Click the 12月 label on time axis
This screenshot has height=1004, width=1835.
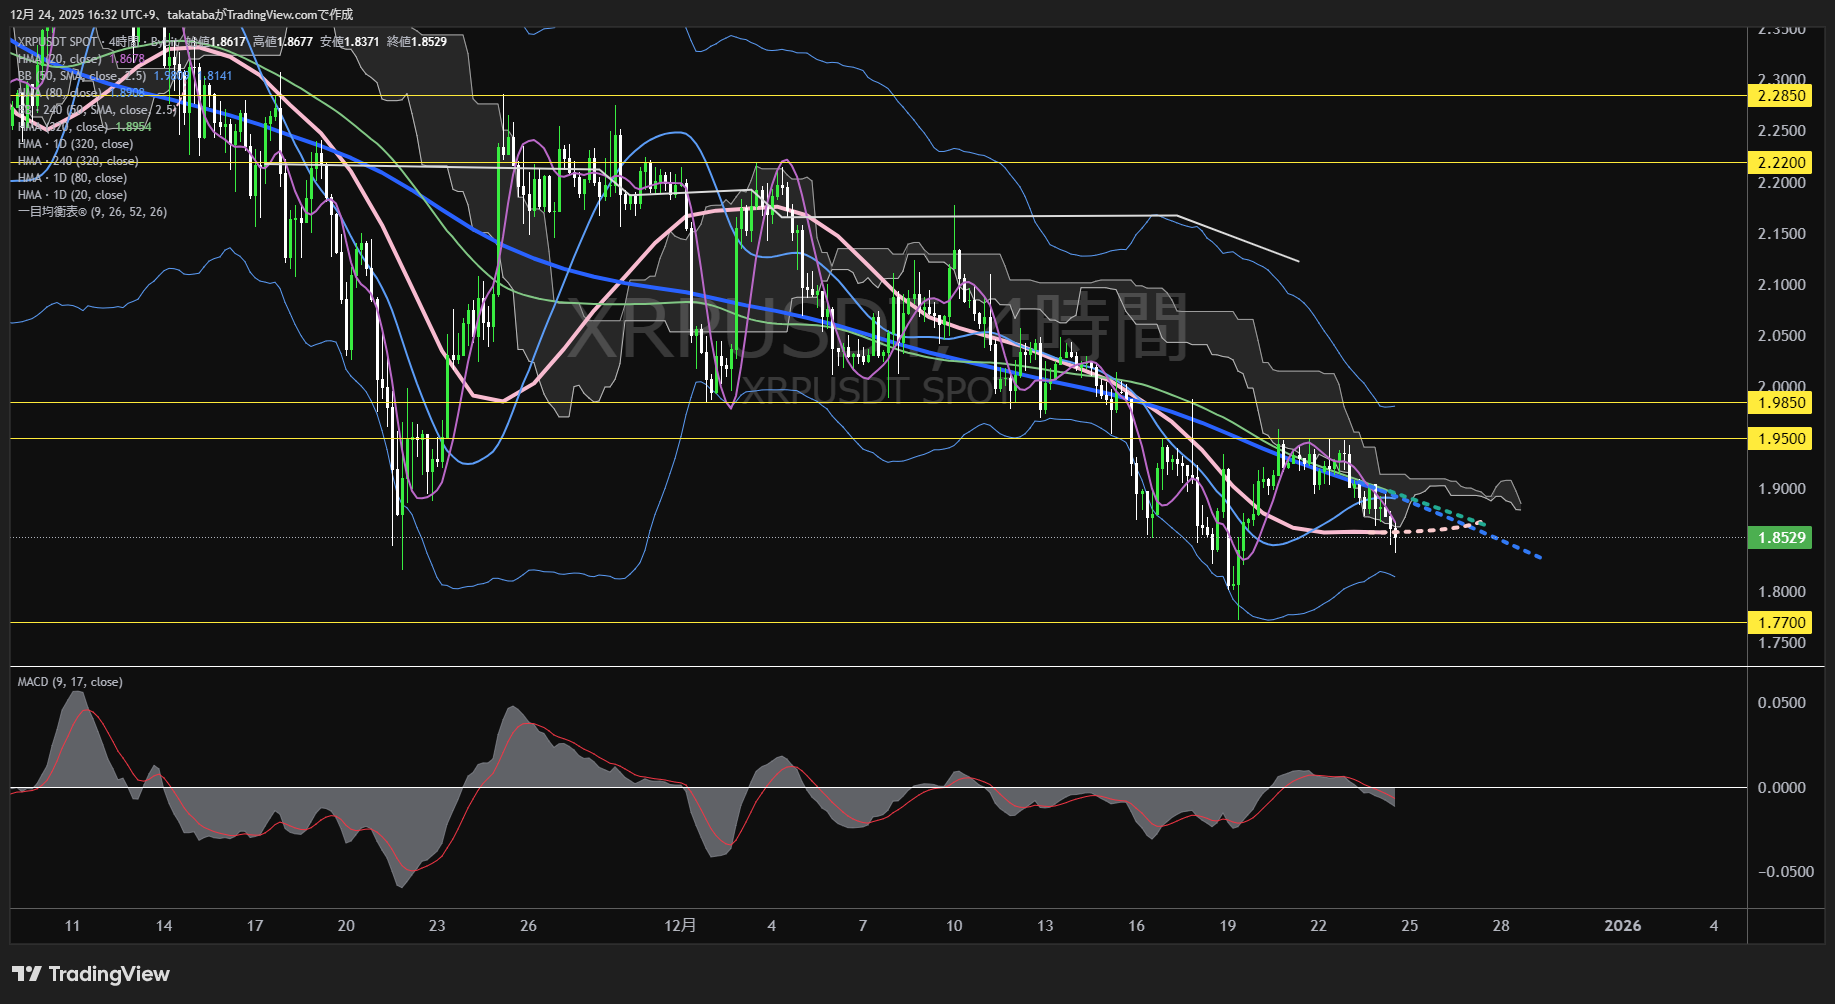pos(680,926)
